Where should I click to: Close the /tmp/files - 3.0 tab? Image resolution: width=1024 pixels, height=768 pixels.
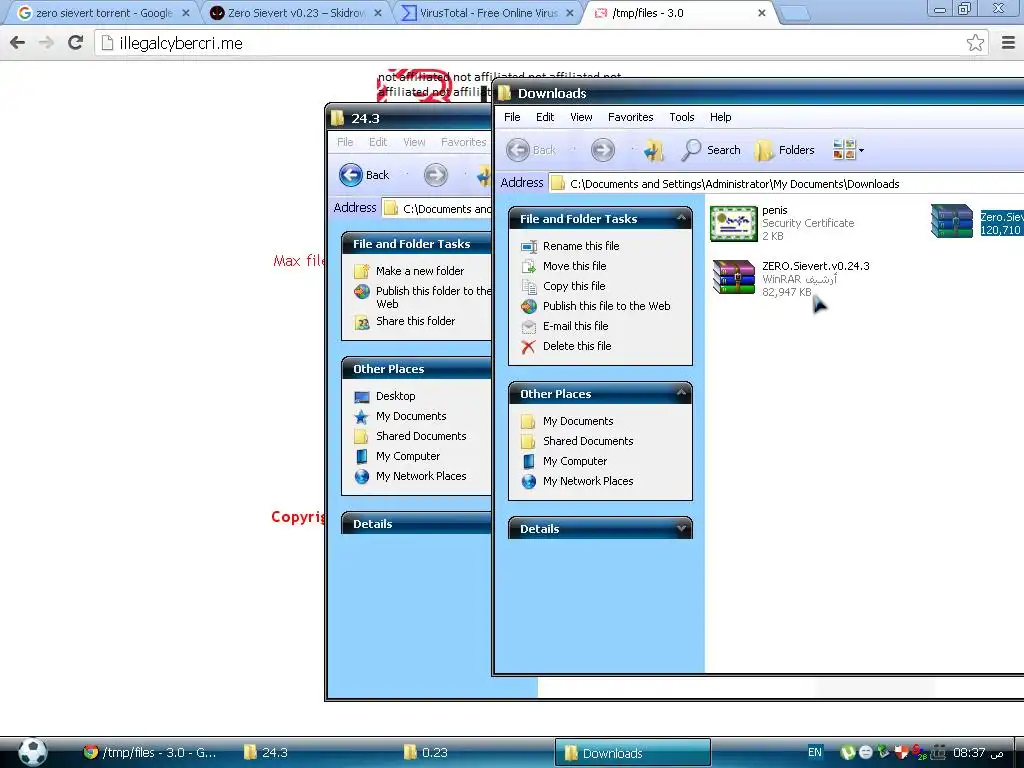pyautogui.click(x=761, y=13)
